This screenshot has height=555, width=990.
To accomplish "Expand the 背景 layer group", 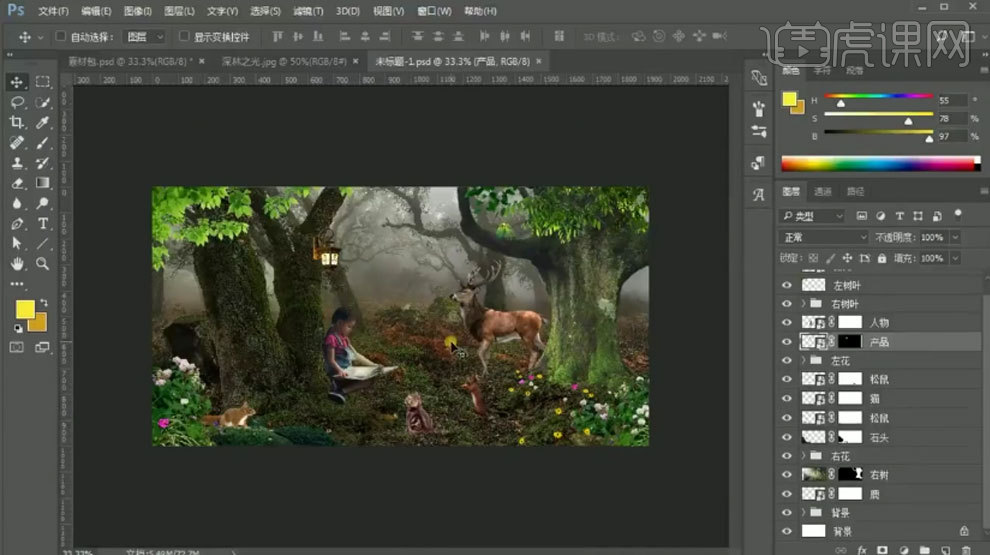I will [804, 513].
